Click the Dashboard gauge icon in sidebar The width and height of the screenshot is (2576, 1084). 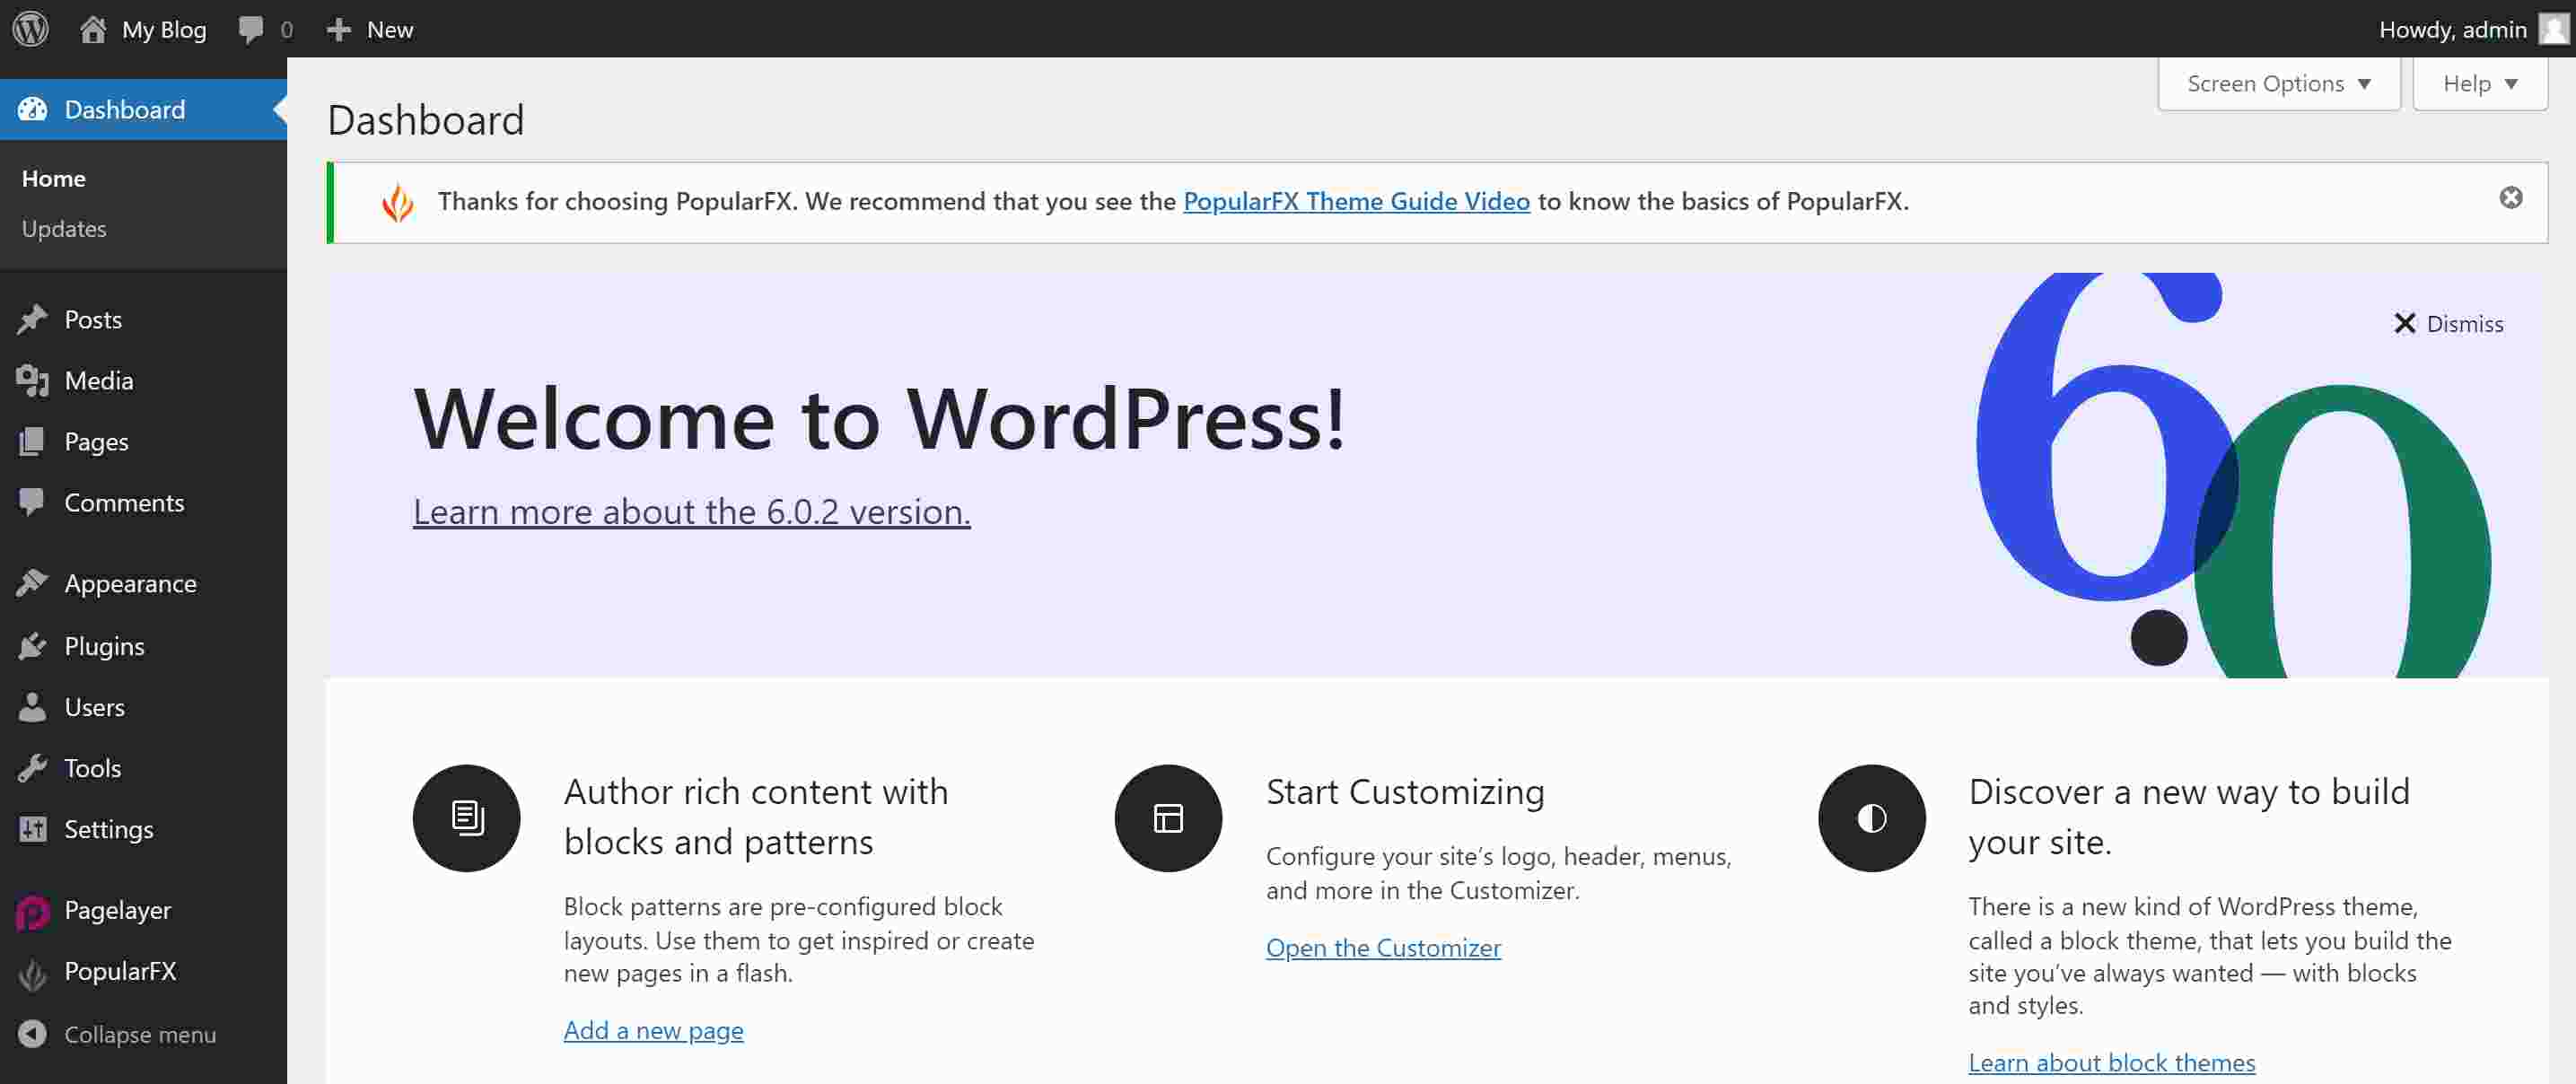pyautogui.click(x=32, y=109)
